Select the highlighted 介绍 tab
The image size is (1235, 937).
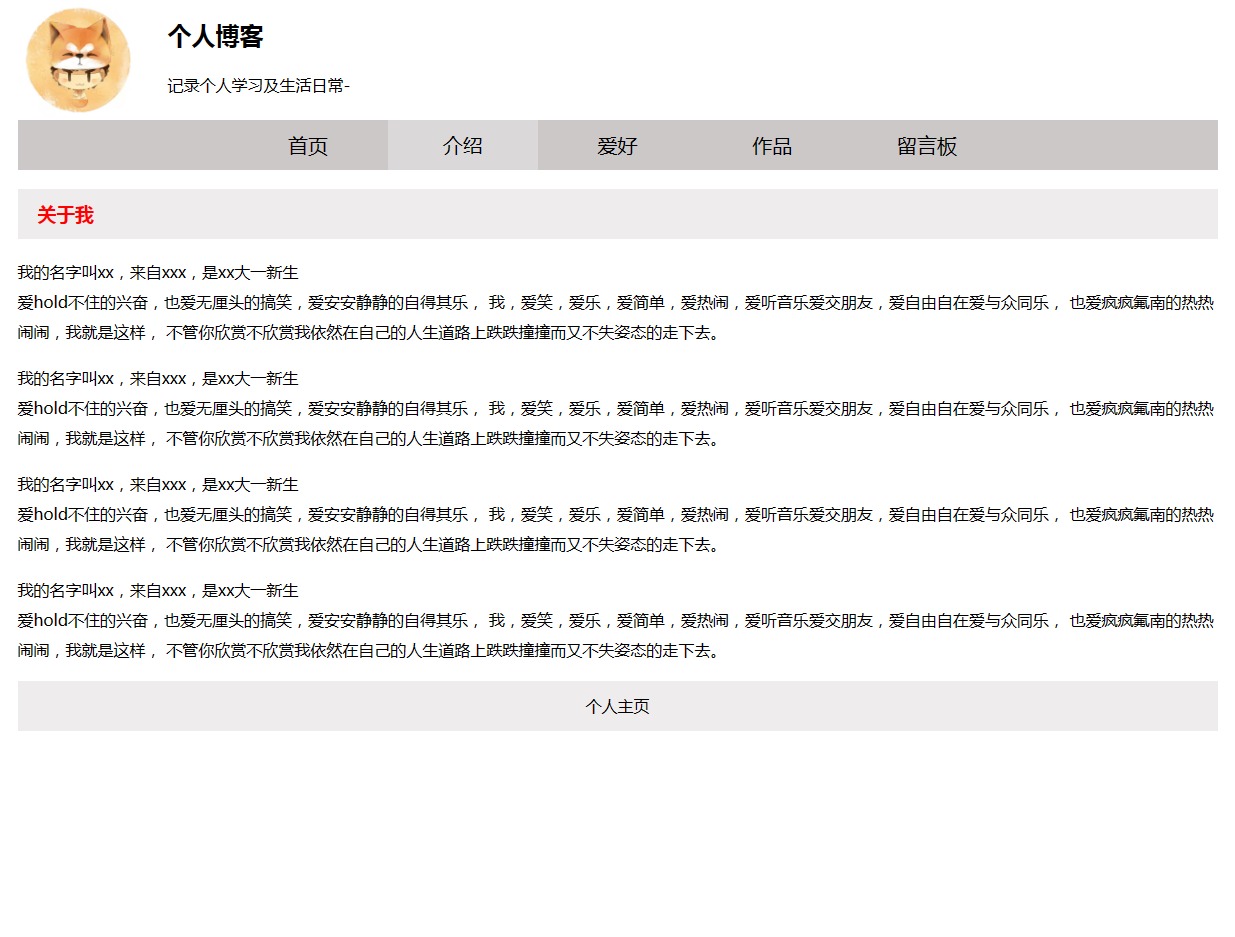pyautogui.click(x=463, y=146)
